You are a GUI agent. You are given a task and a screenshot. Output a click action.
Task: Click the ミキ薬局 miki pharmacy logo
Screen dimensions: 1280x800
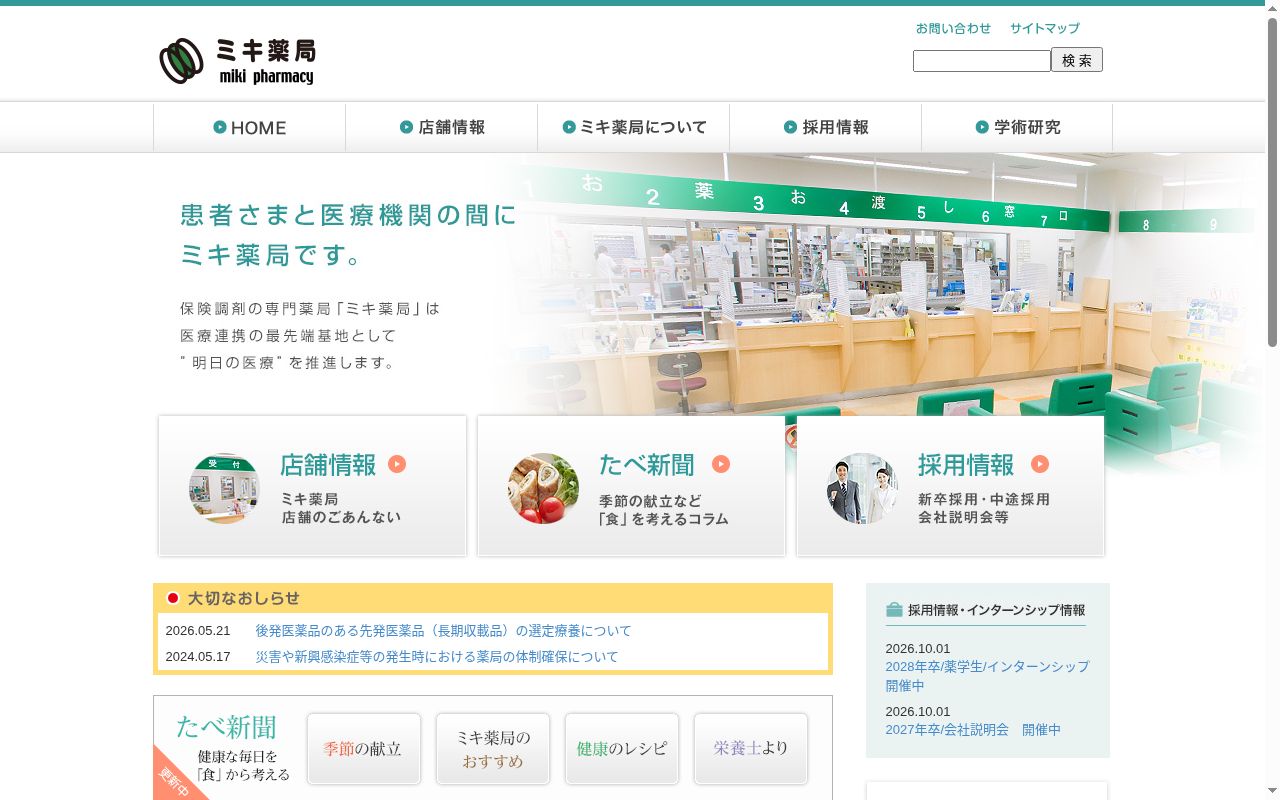tap(237, 62)
